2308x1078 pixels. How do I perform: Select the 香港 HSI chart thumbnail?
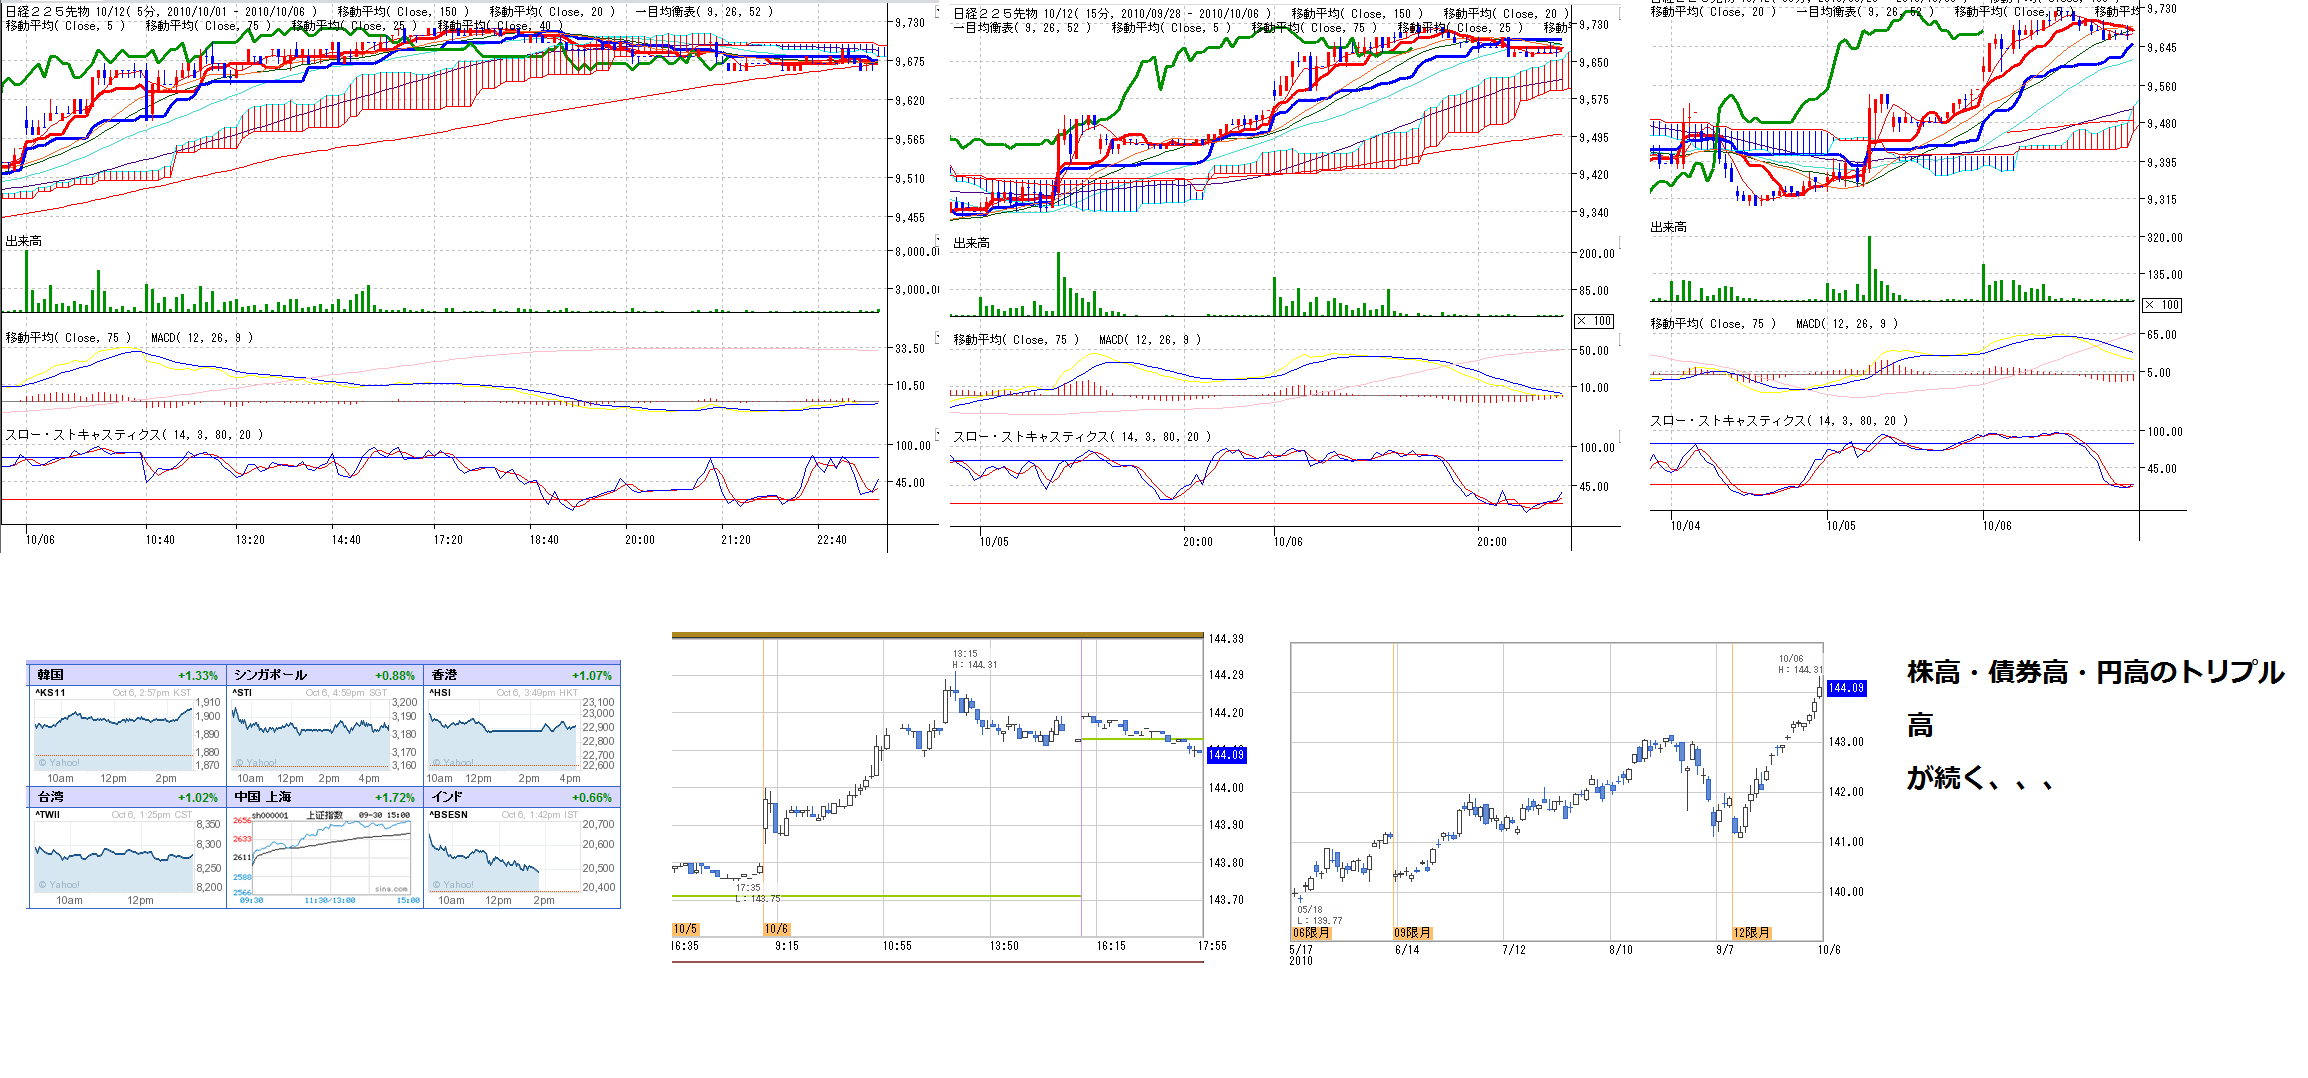504,735
